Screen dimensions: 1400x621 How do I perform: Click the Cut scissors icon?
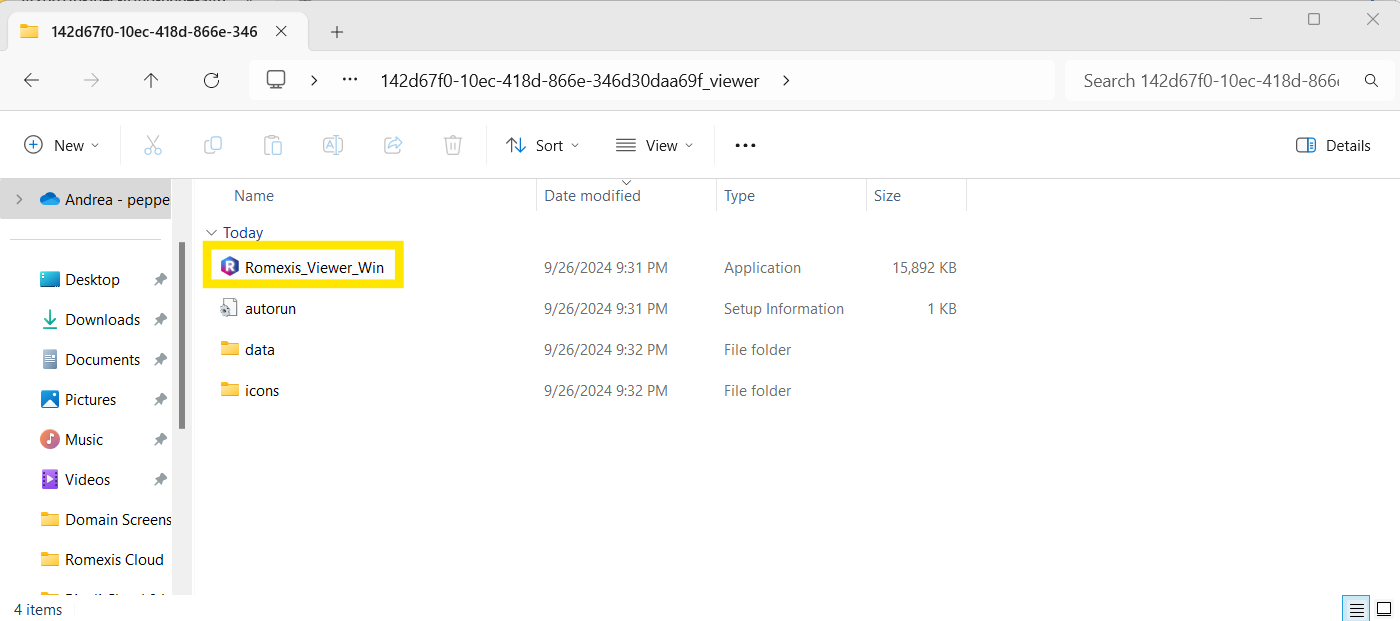153,145
